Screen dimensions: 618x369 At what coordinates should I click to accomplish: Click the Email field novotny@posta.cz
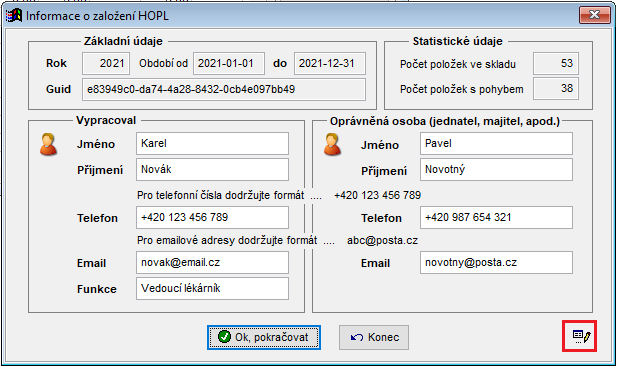coord(496,263)
